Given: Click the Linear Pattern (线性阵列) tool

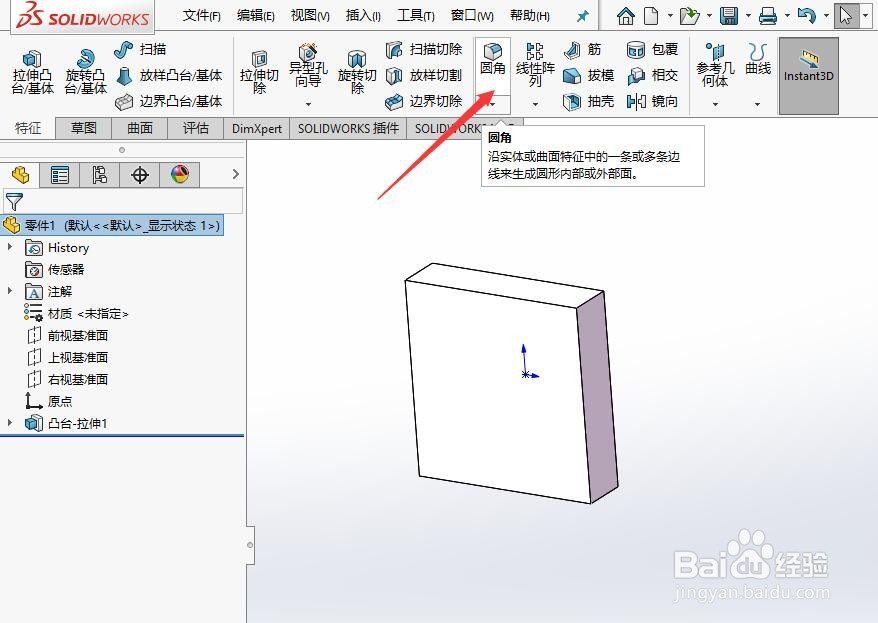Looking at the screenshot, I should [535, 66].
